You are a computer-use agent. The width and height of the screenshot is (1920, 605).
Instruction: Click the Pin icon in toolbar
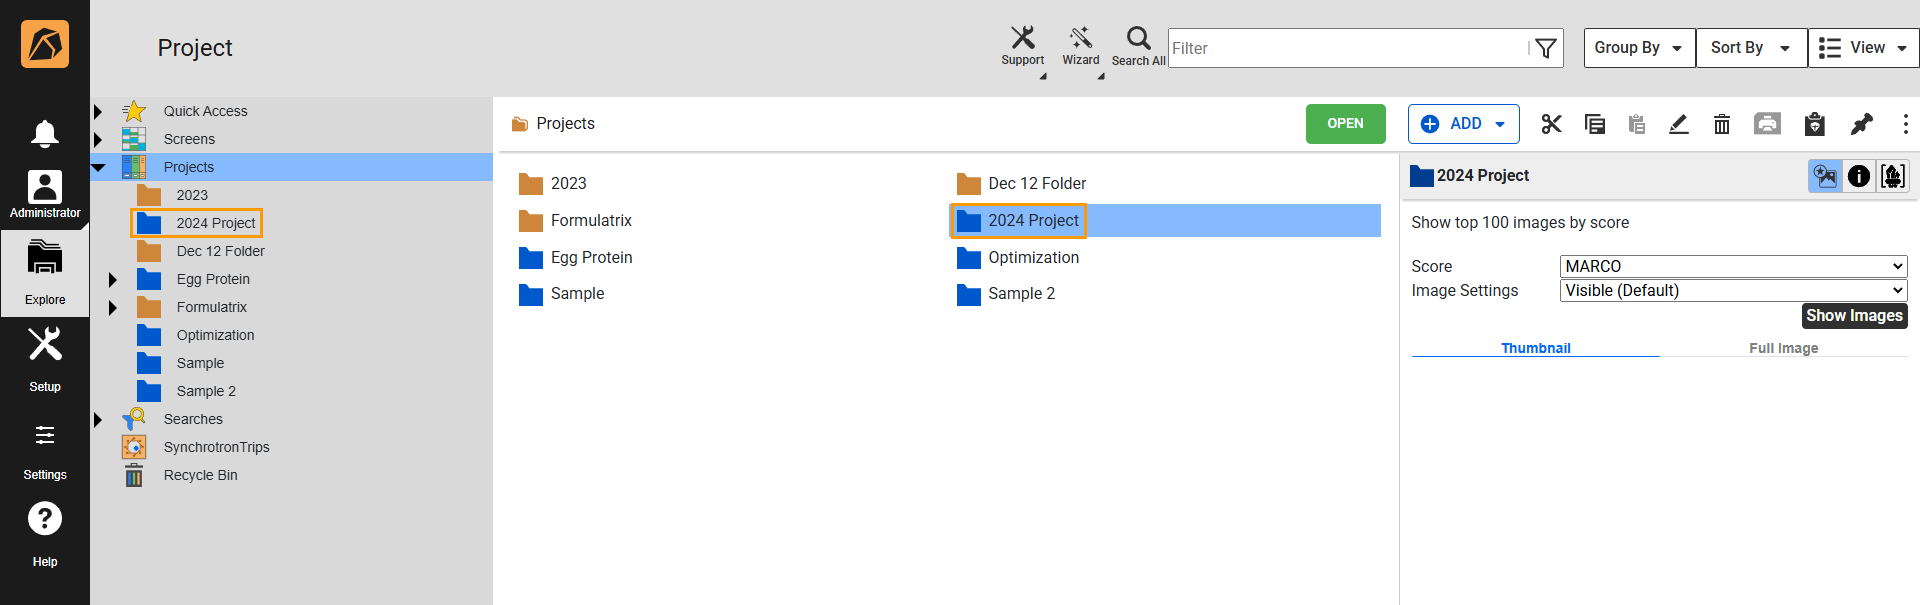coord(1861,124)
